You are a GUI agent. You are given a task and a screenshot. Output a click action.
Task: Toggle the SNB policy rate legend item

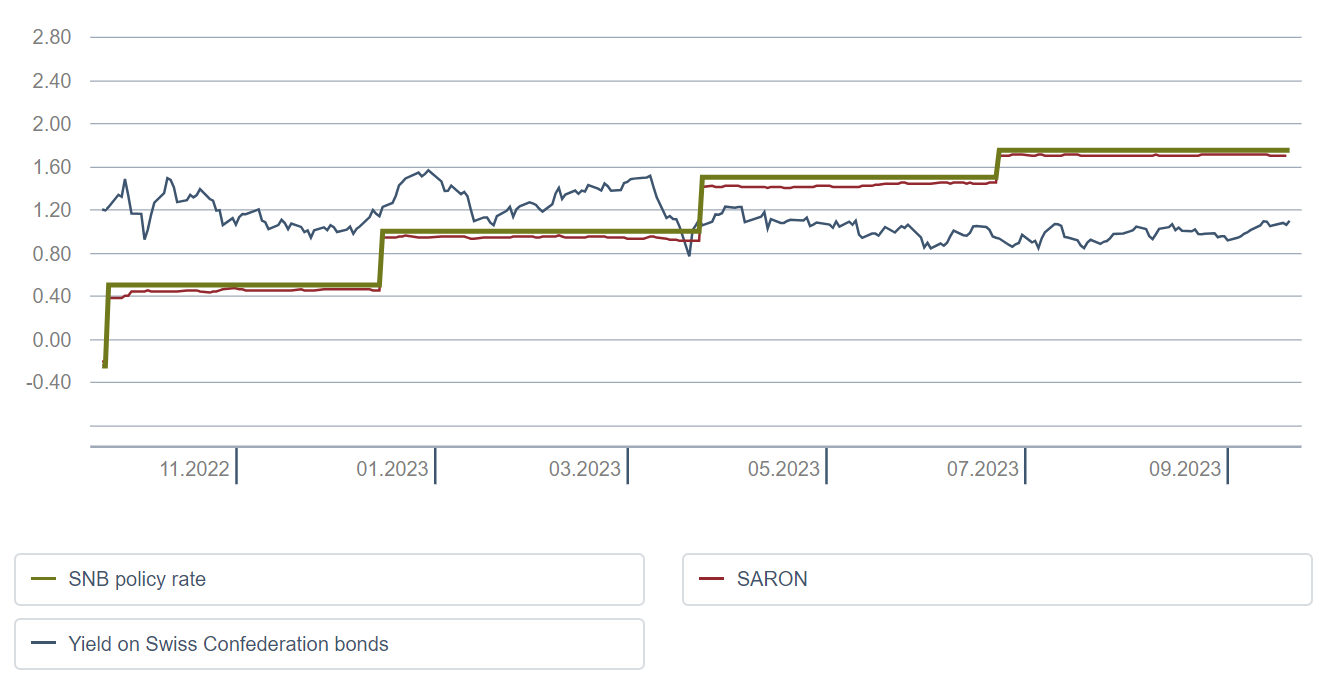(328, 579)
